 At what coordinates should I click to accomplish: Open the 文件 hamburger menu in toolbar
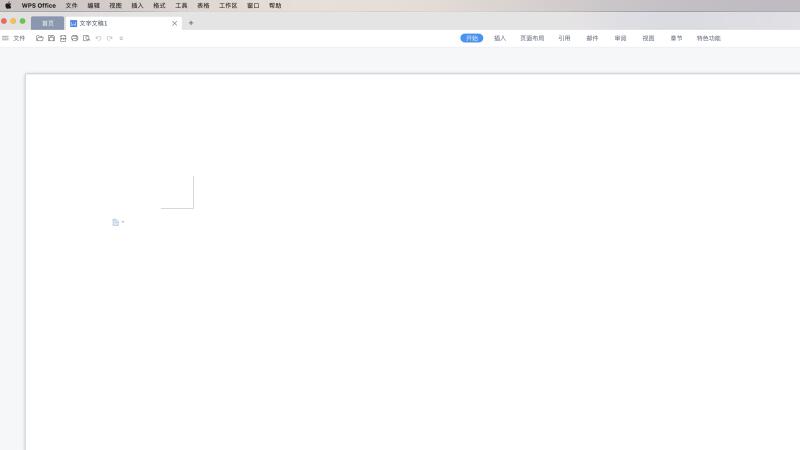13,38
